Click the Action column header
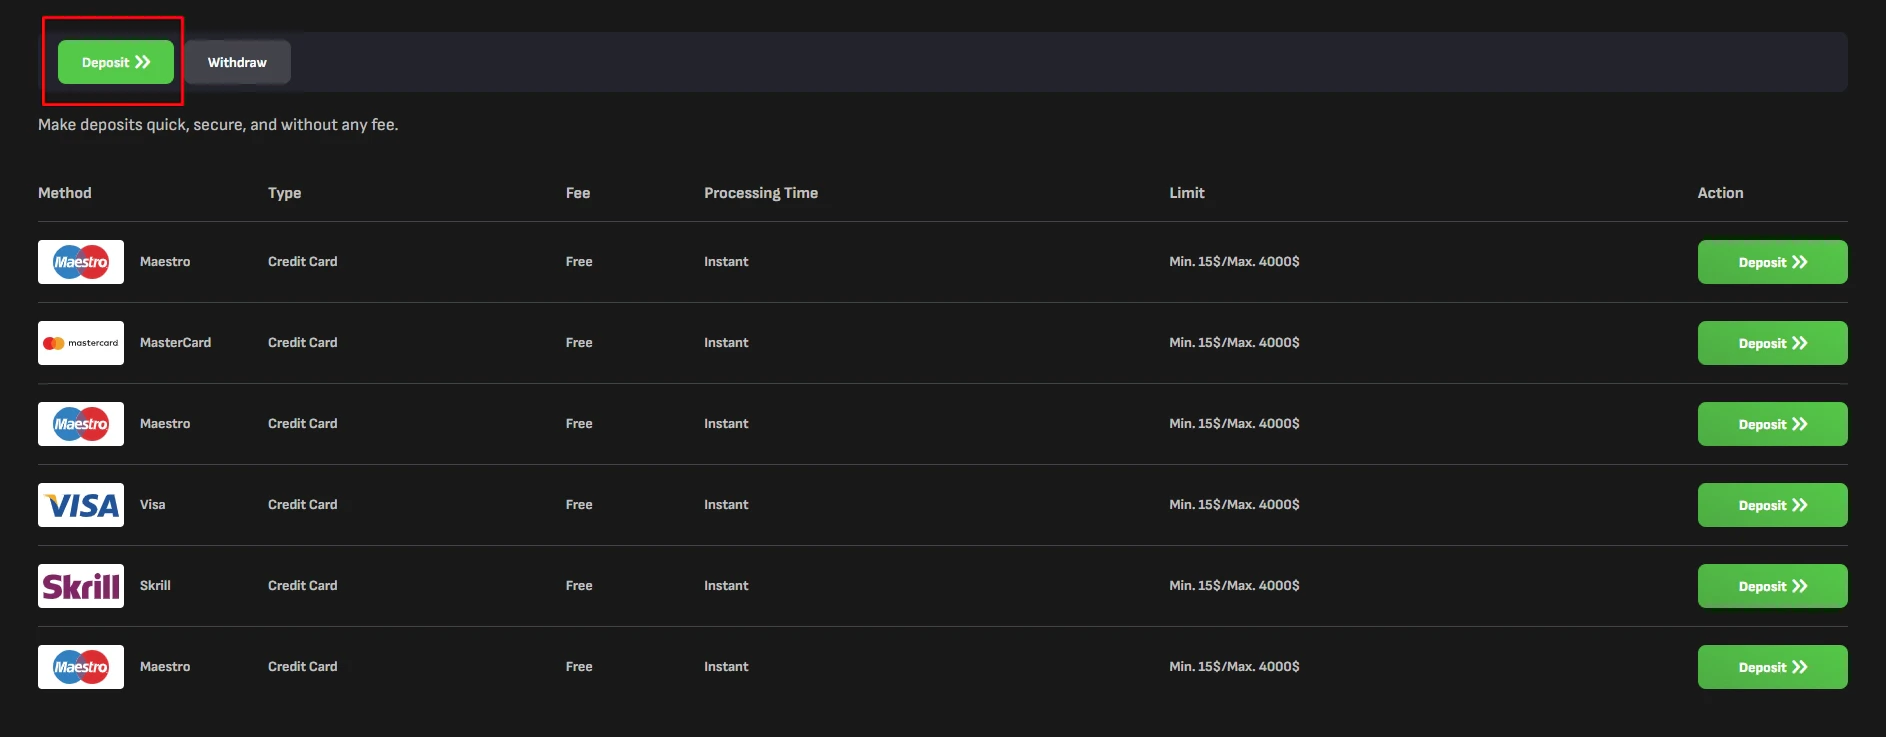 1720,193
